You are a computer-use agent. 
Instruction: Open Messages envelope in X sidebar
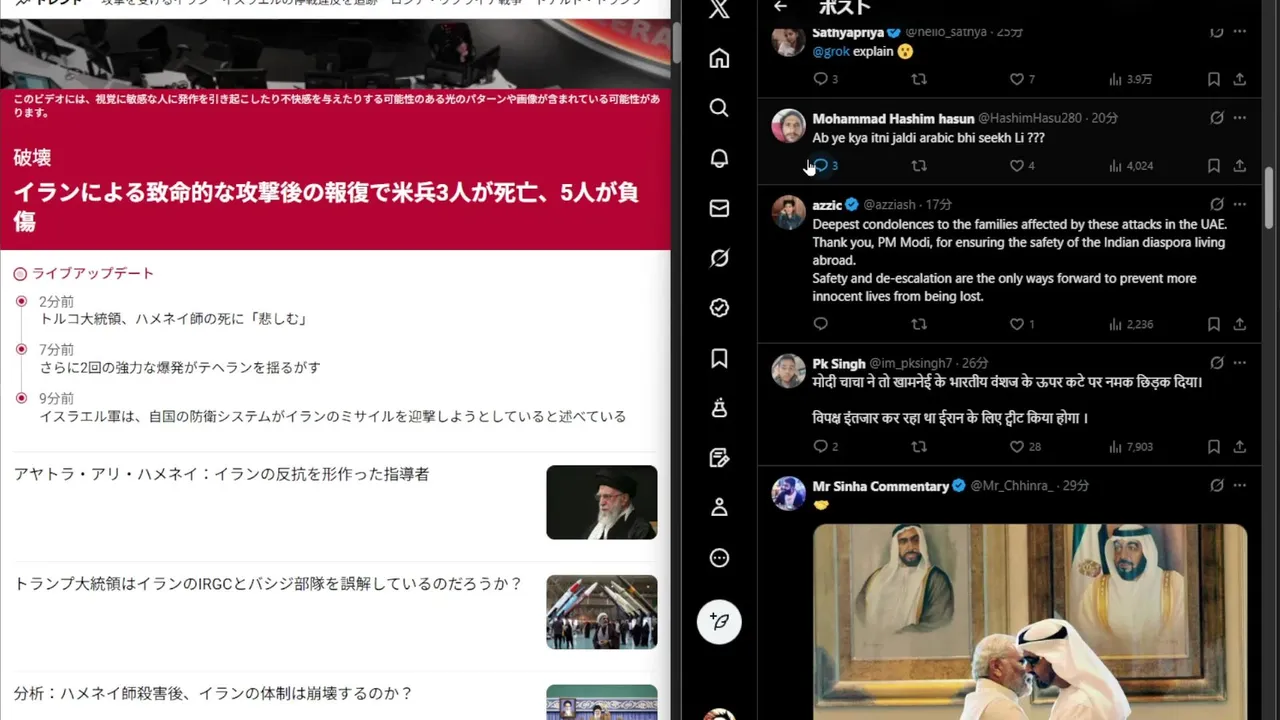click(x=719, y=208)
